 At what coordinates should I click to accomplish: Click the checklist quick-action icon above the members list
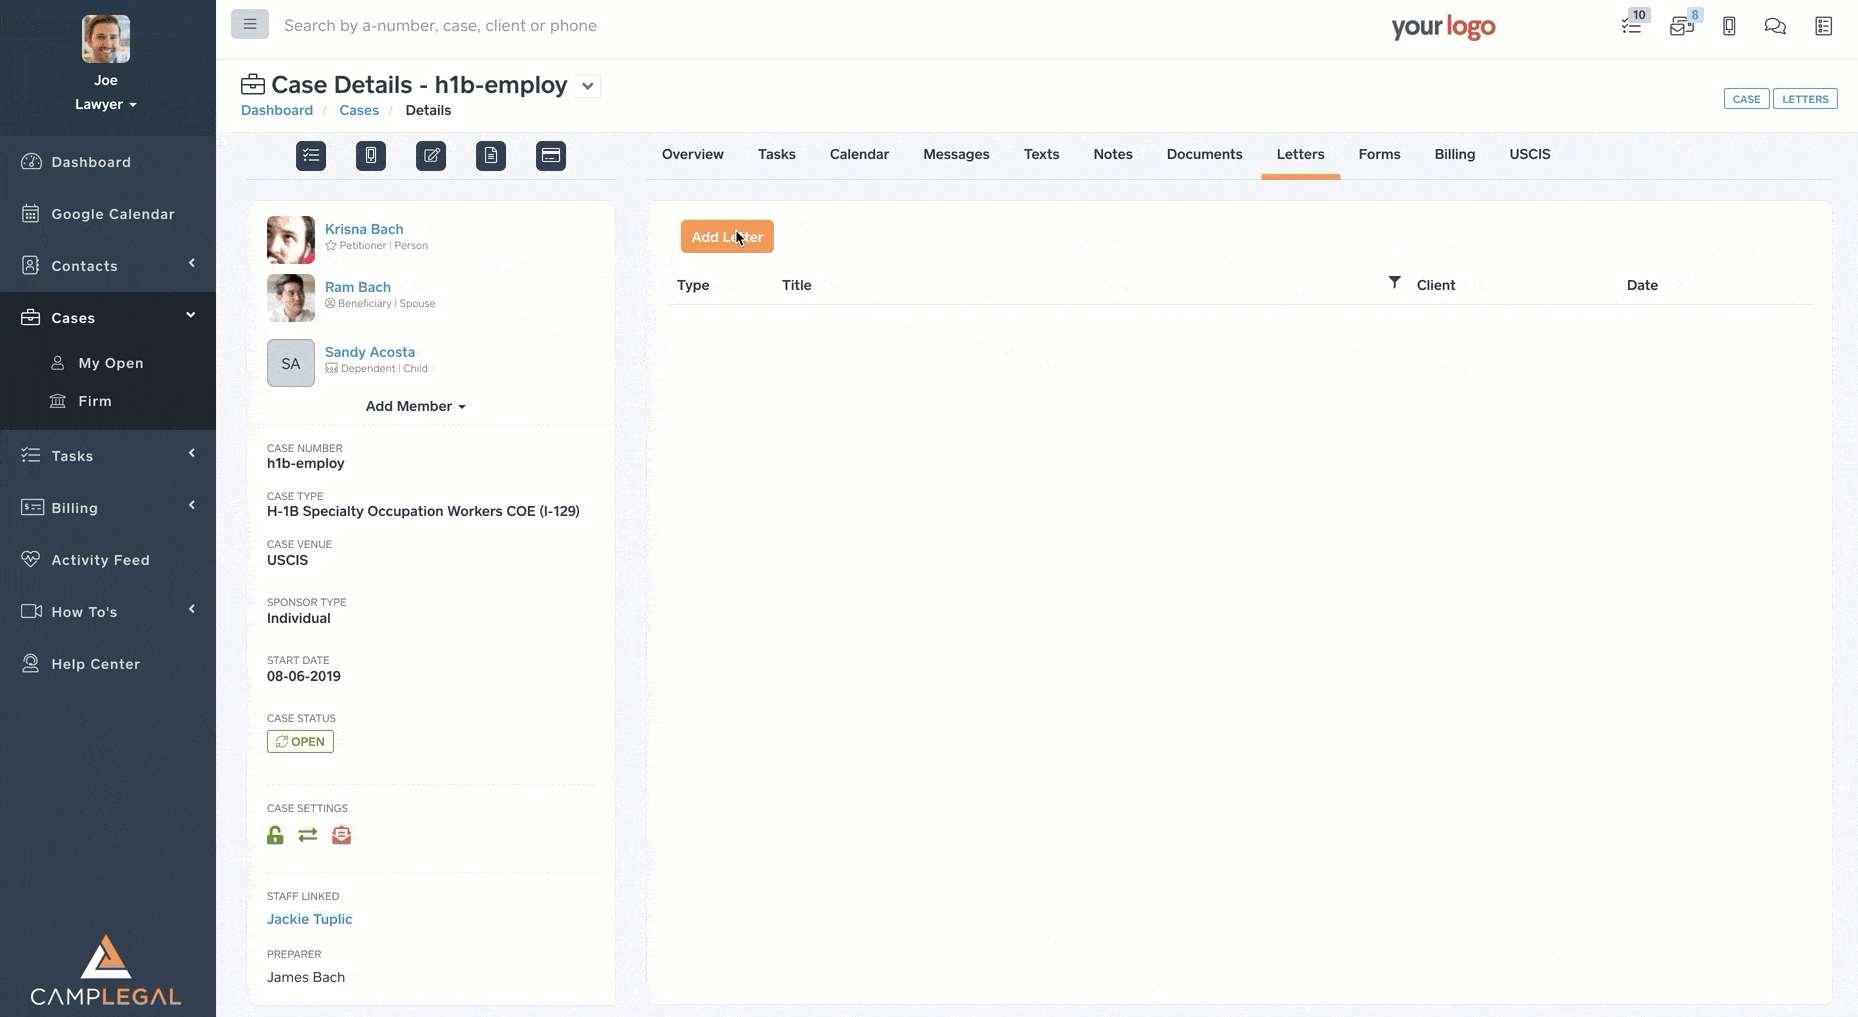[311, 156]
